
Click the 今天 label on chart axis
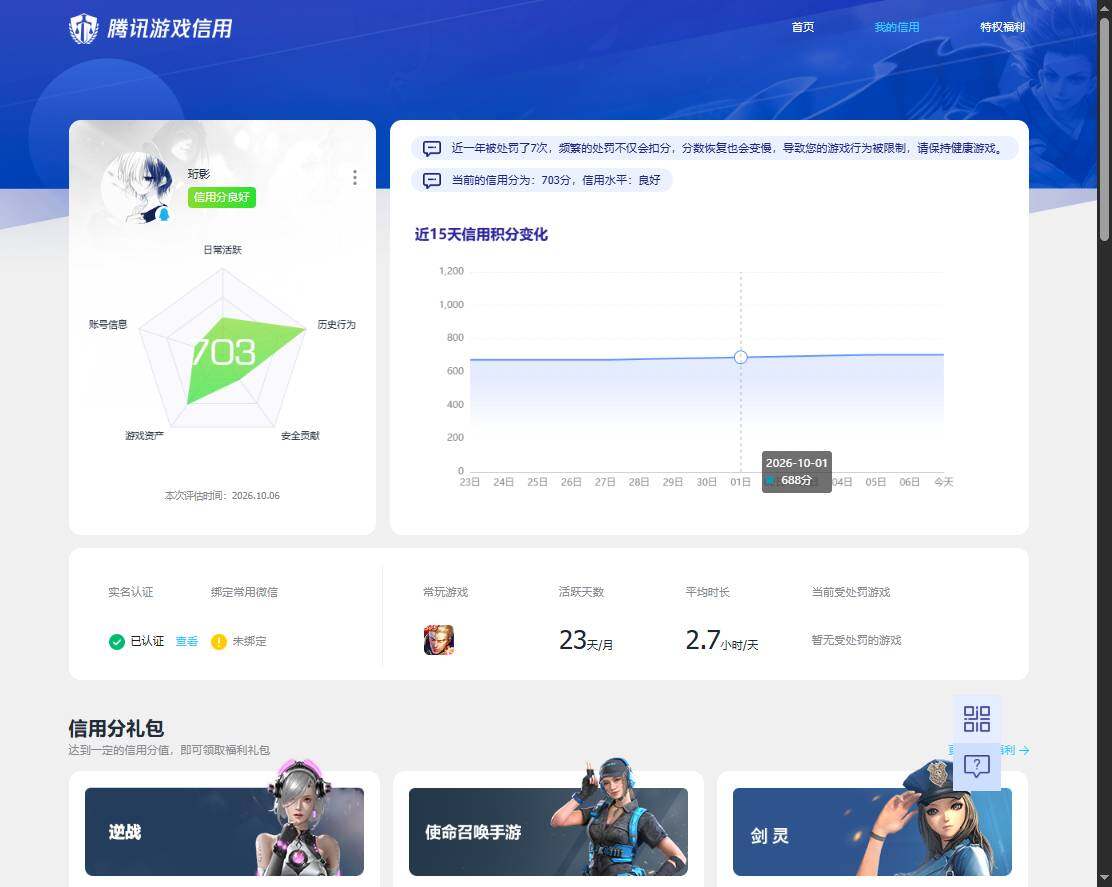click(943, 482)
